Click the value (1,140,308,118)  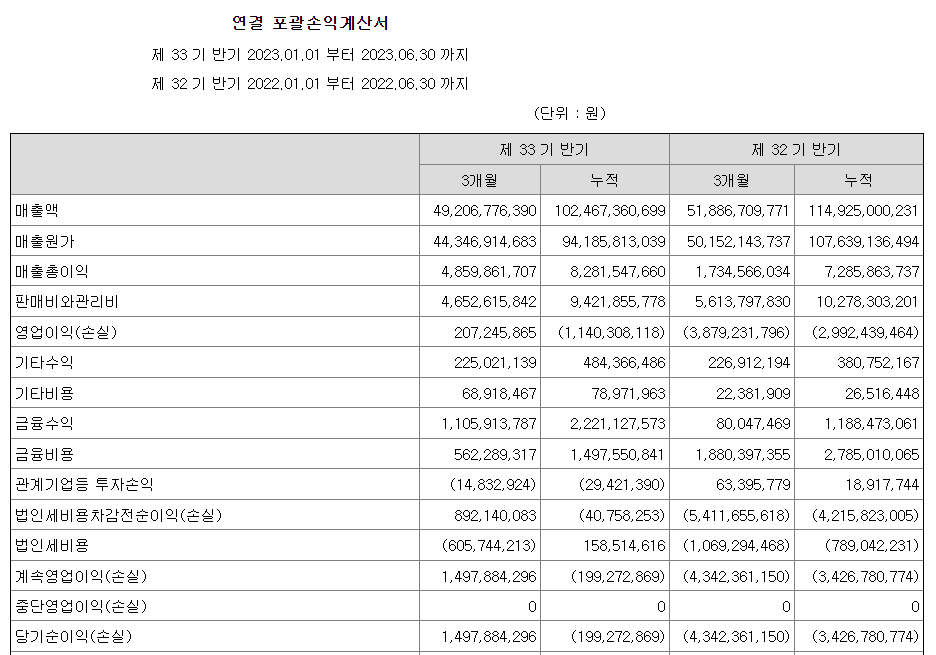click(611, 333)
